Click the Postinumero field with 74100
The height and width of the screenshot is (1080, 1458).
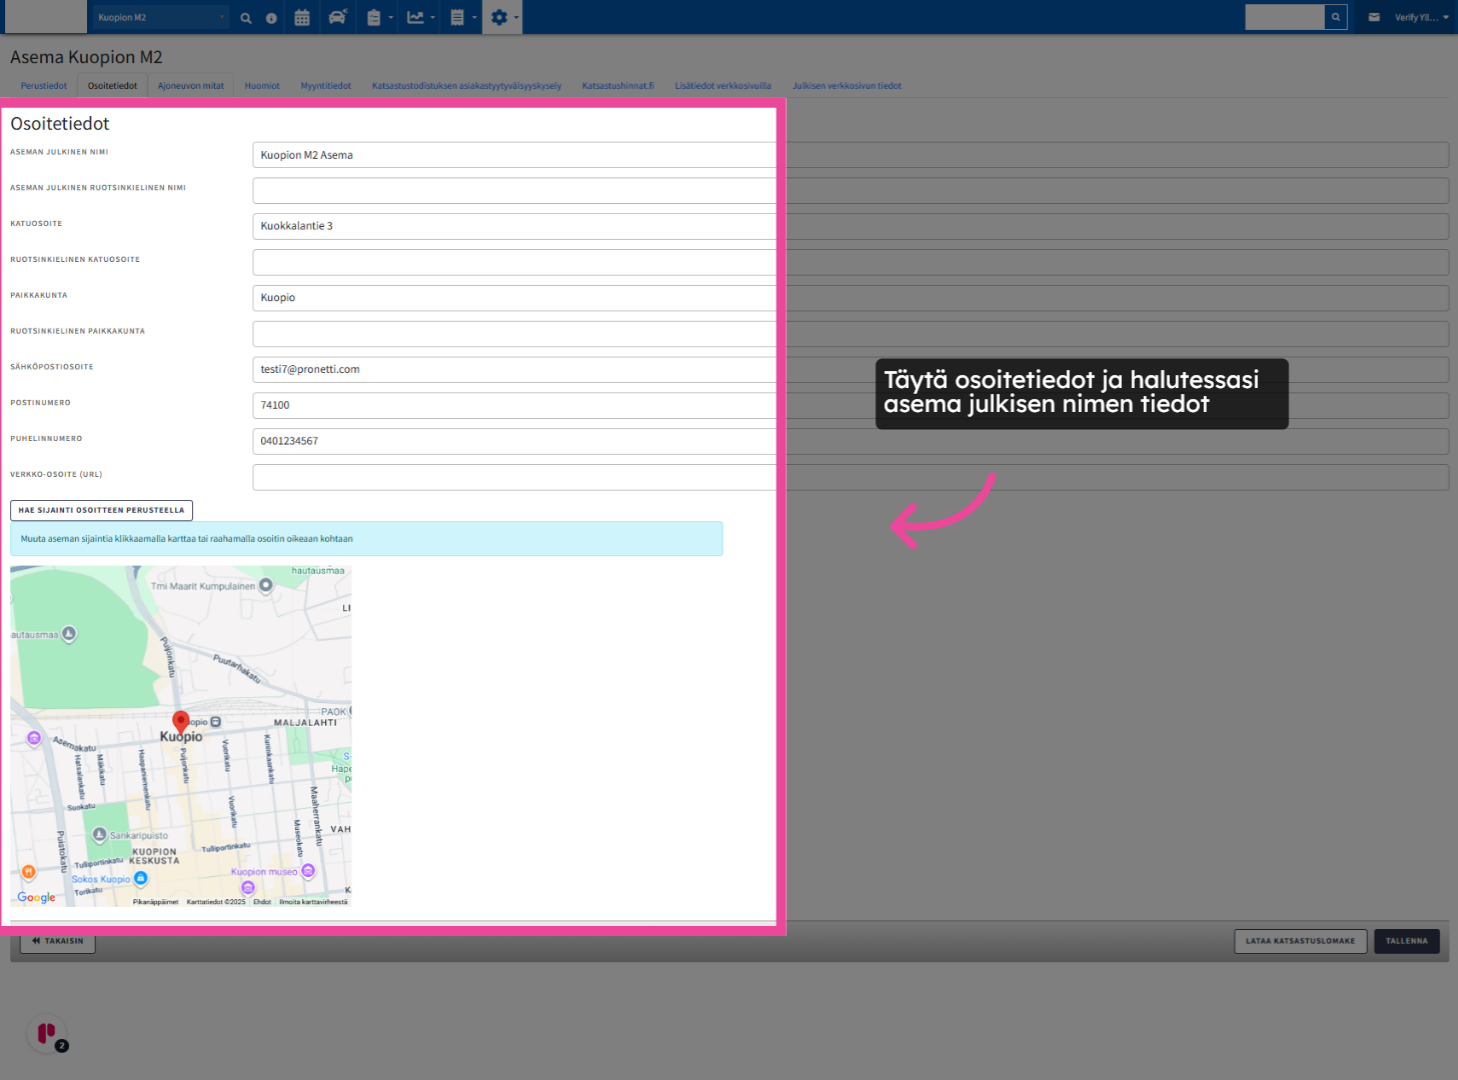tap(850, 405)
